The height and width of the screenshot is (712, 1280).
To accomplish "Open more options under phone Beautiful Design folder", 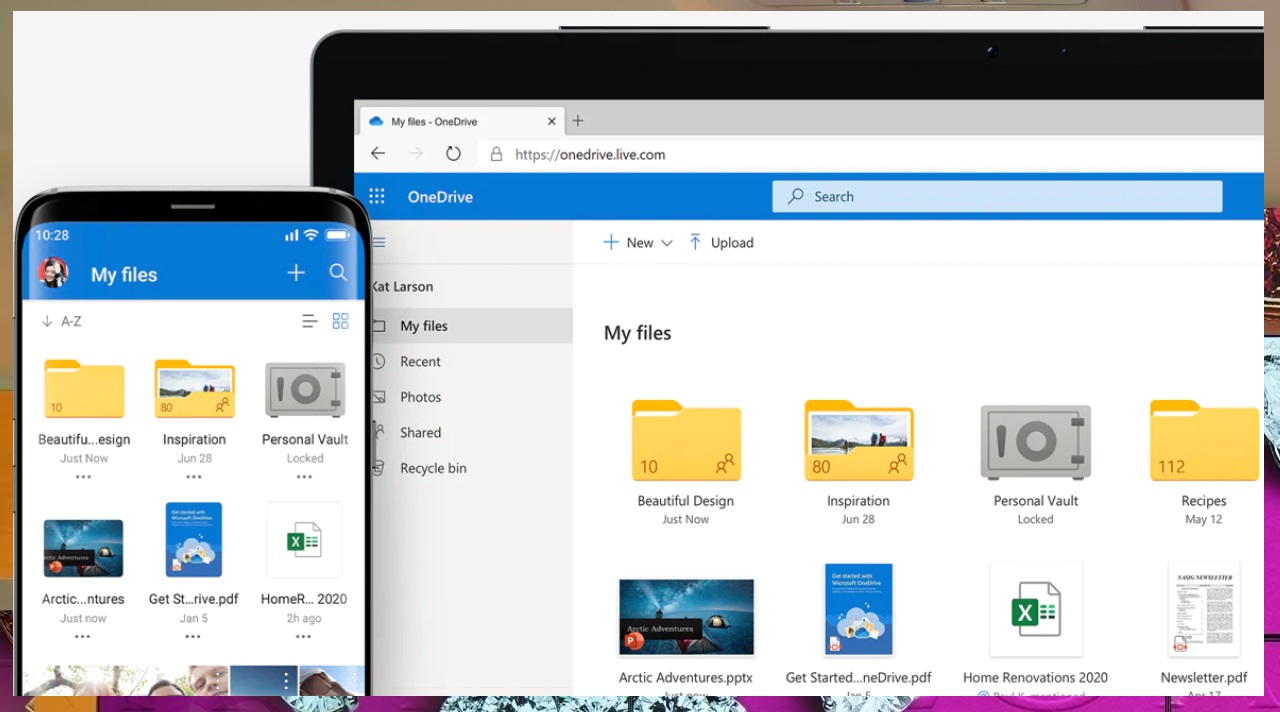I will click(84, 477).
